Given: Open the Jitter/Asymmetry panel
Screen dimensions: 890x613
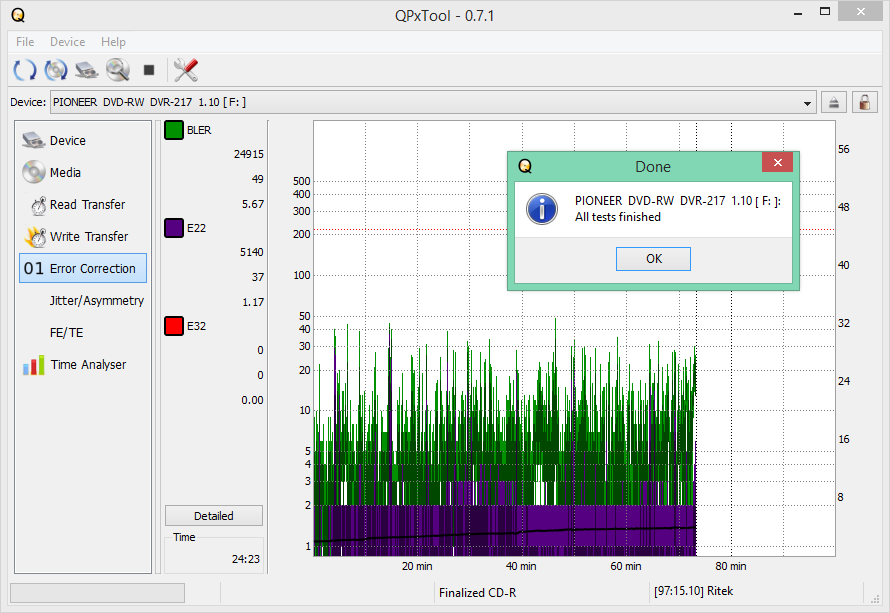Looking at the screenshot, I should coord(83,300).
